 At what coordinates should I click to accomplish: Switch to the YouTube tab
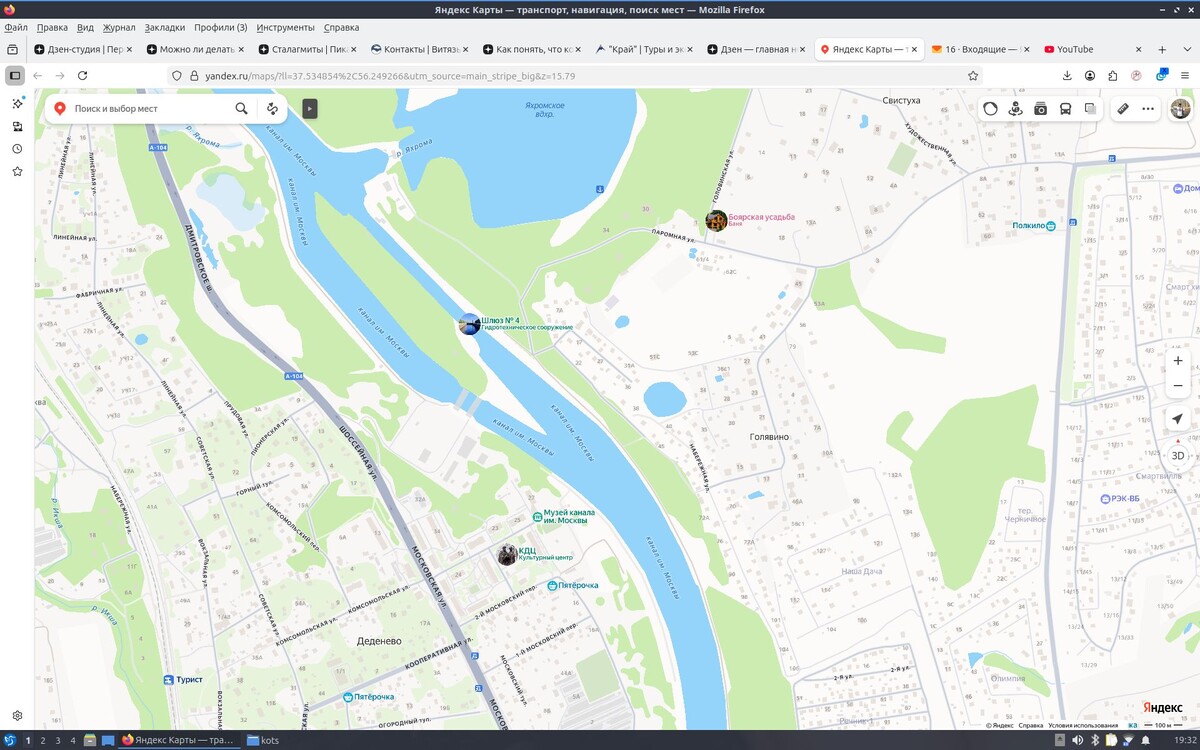click(1092, 49)
